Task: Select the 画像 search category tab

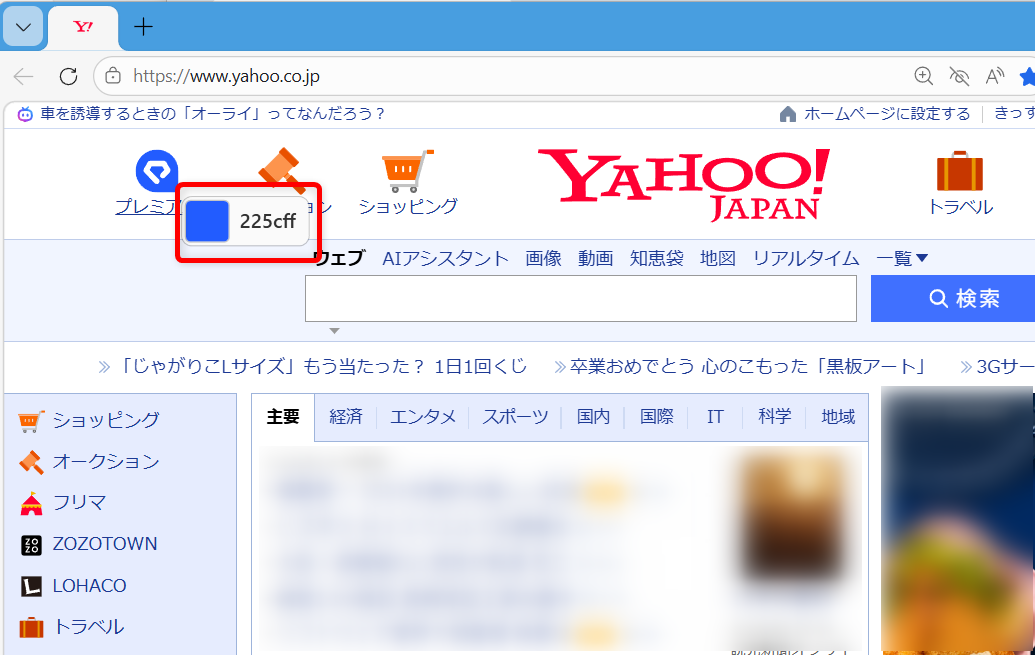Action: (x=543, y=258)
